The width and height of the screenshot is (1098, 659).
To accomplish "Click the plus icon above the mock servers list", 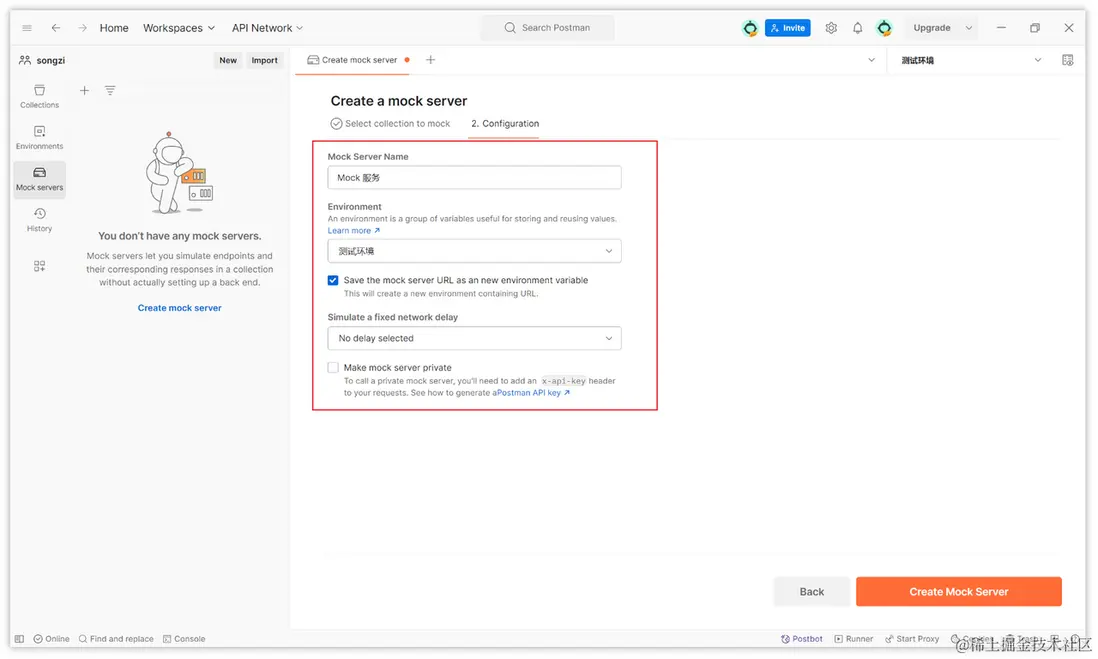I will click(x=84, y=90).
